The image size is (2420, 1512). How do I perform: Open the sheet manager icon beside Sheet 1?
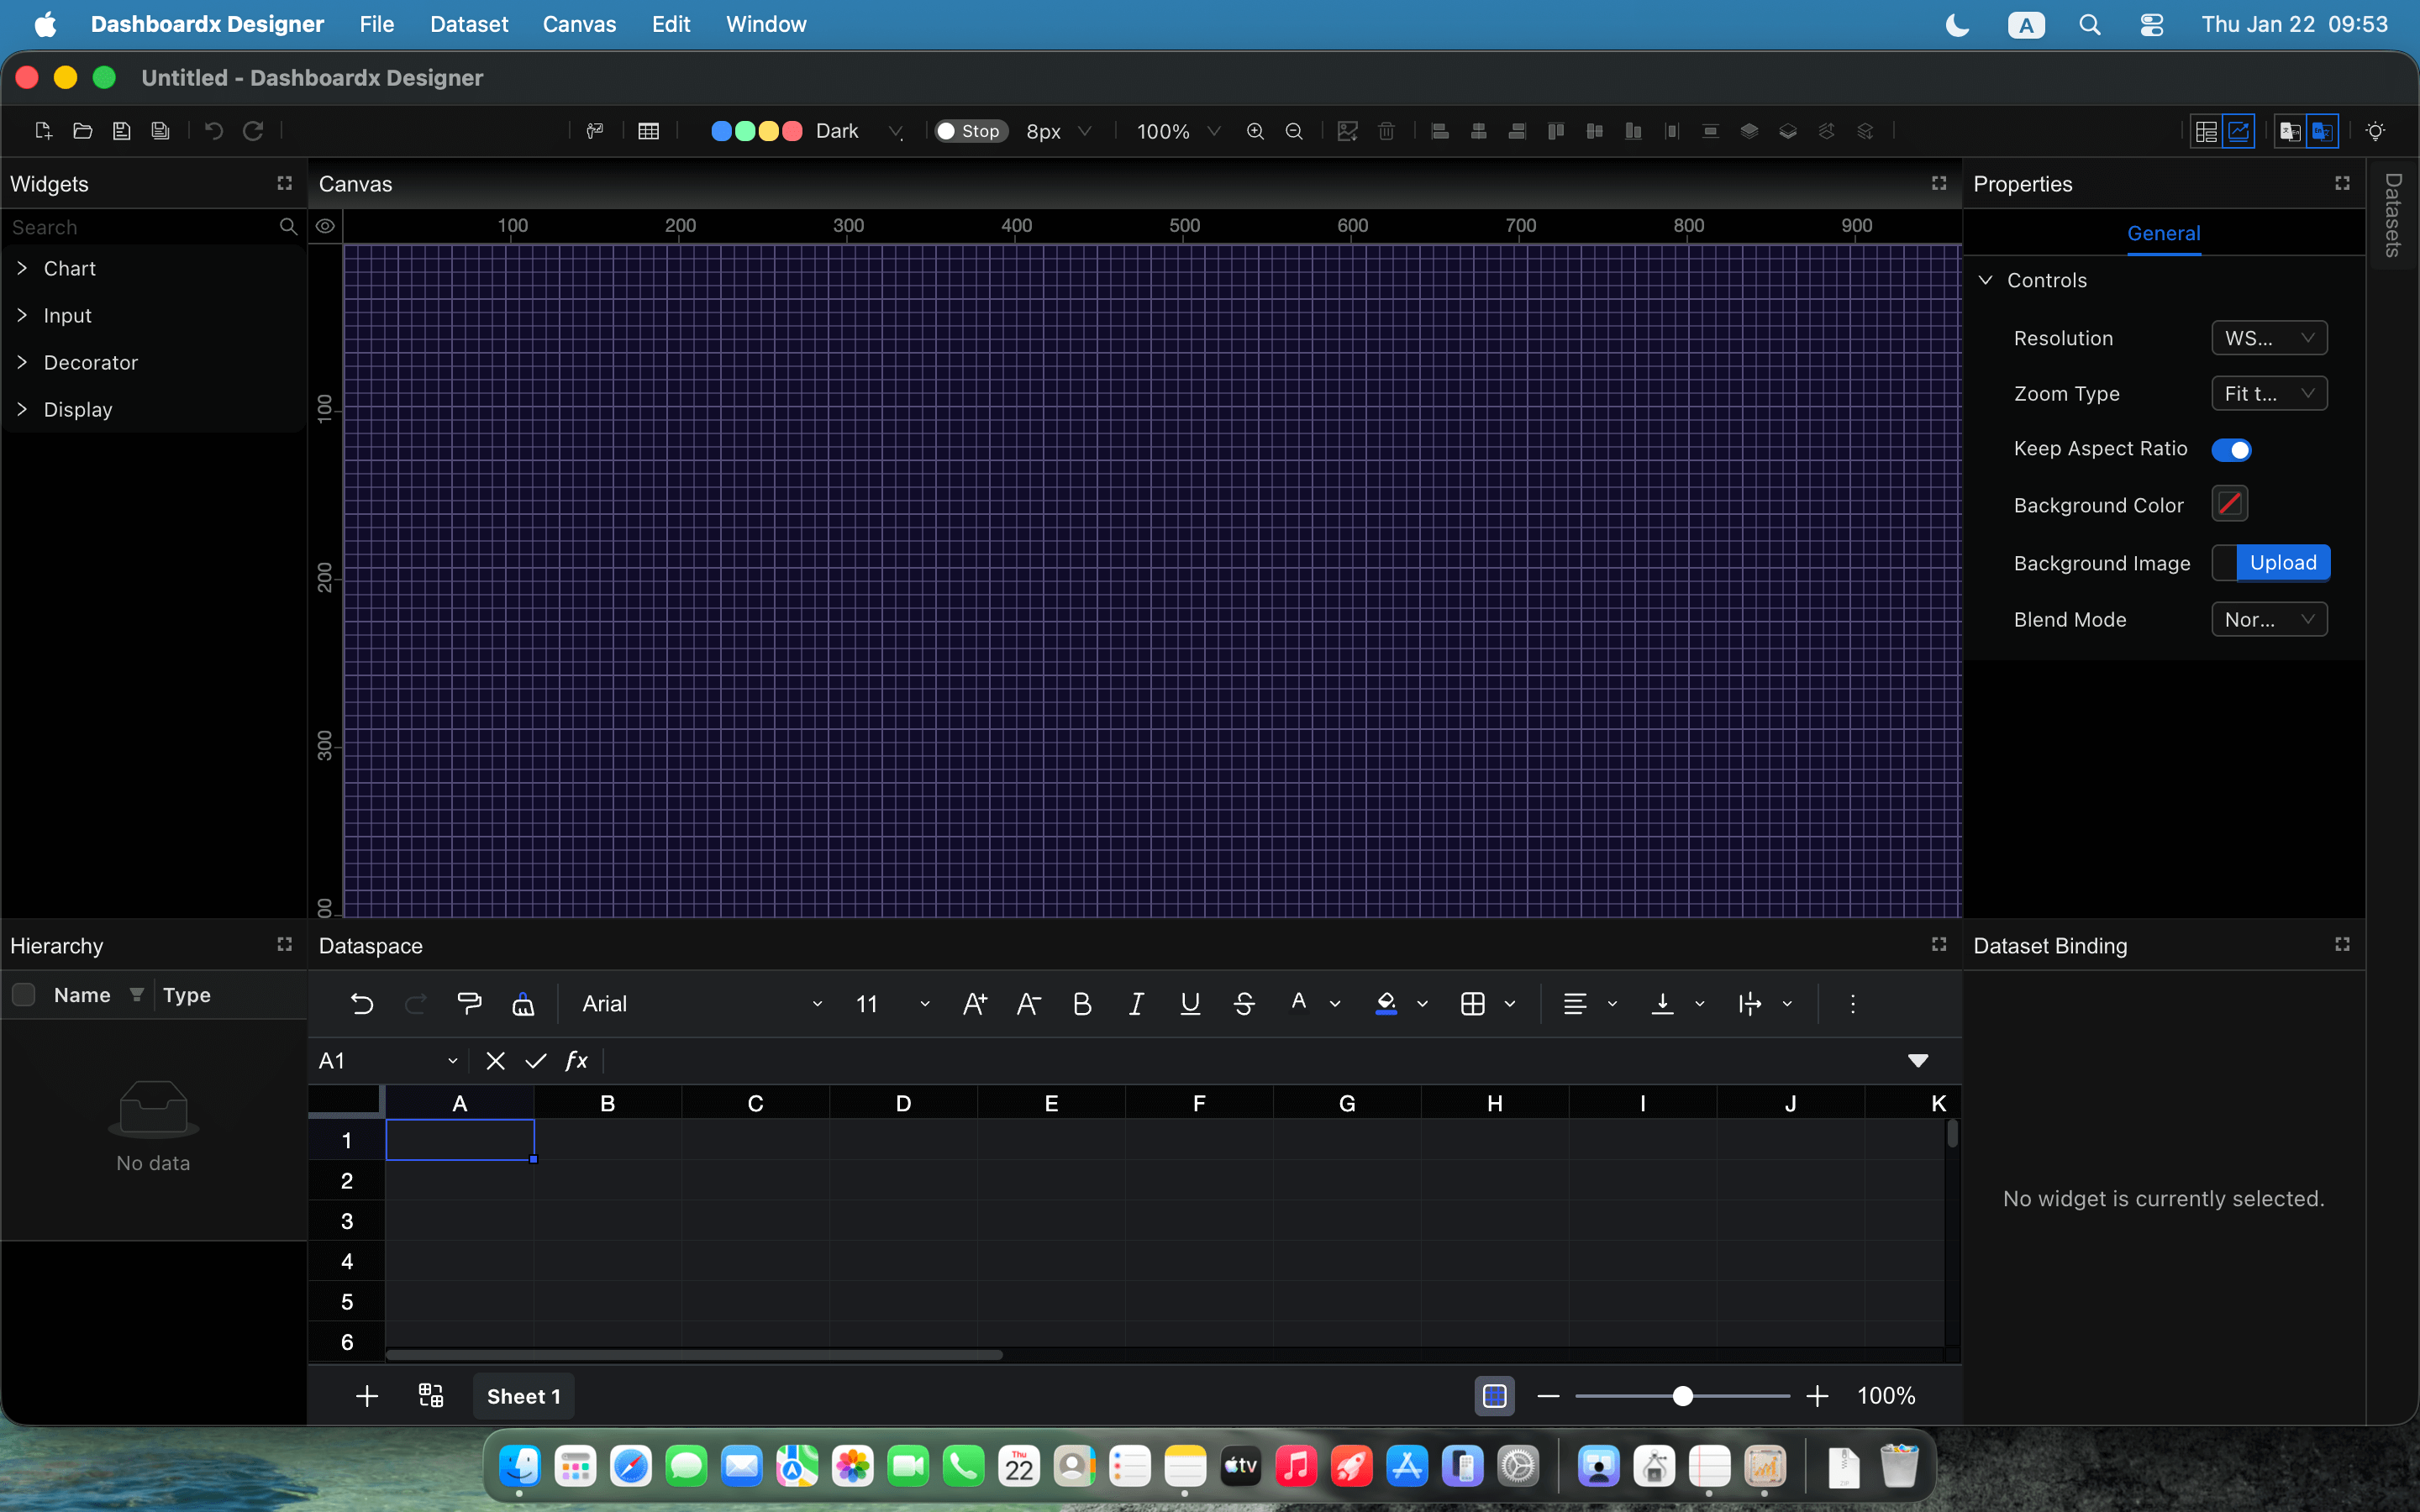point(431,1396)
